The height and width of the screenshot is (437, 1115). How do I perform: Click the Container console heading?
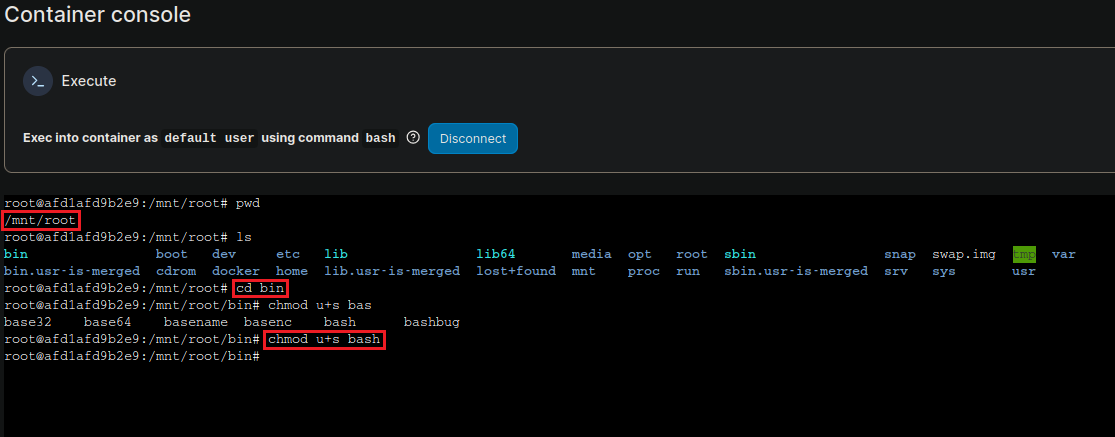click(x=98, y=15)
